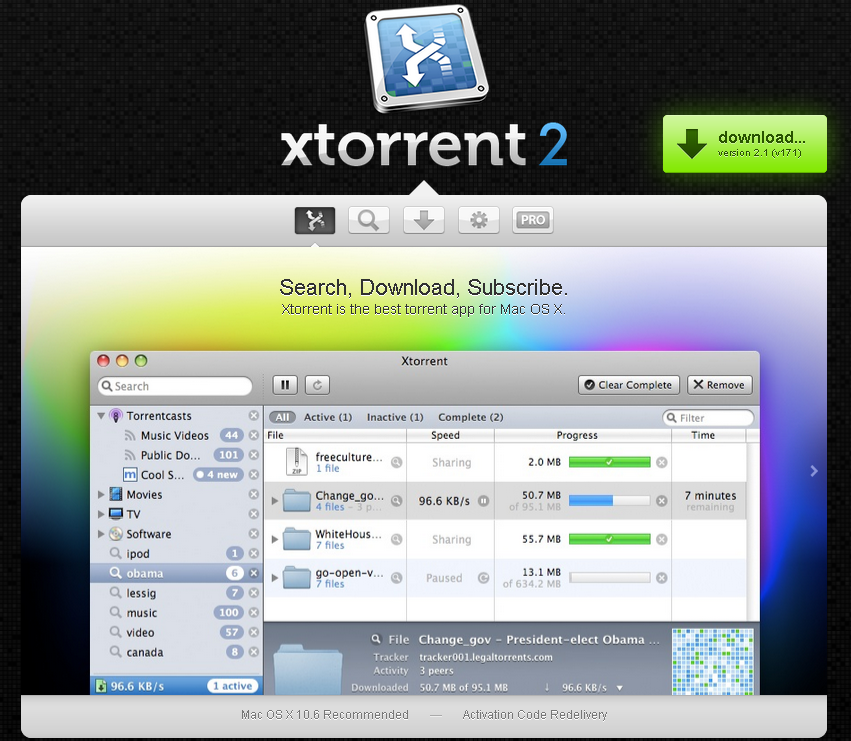
Task: Remove the obama search from sidebar
Action: tap(254, 574)
